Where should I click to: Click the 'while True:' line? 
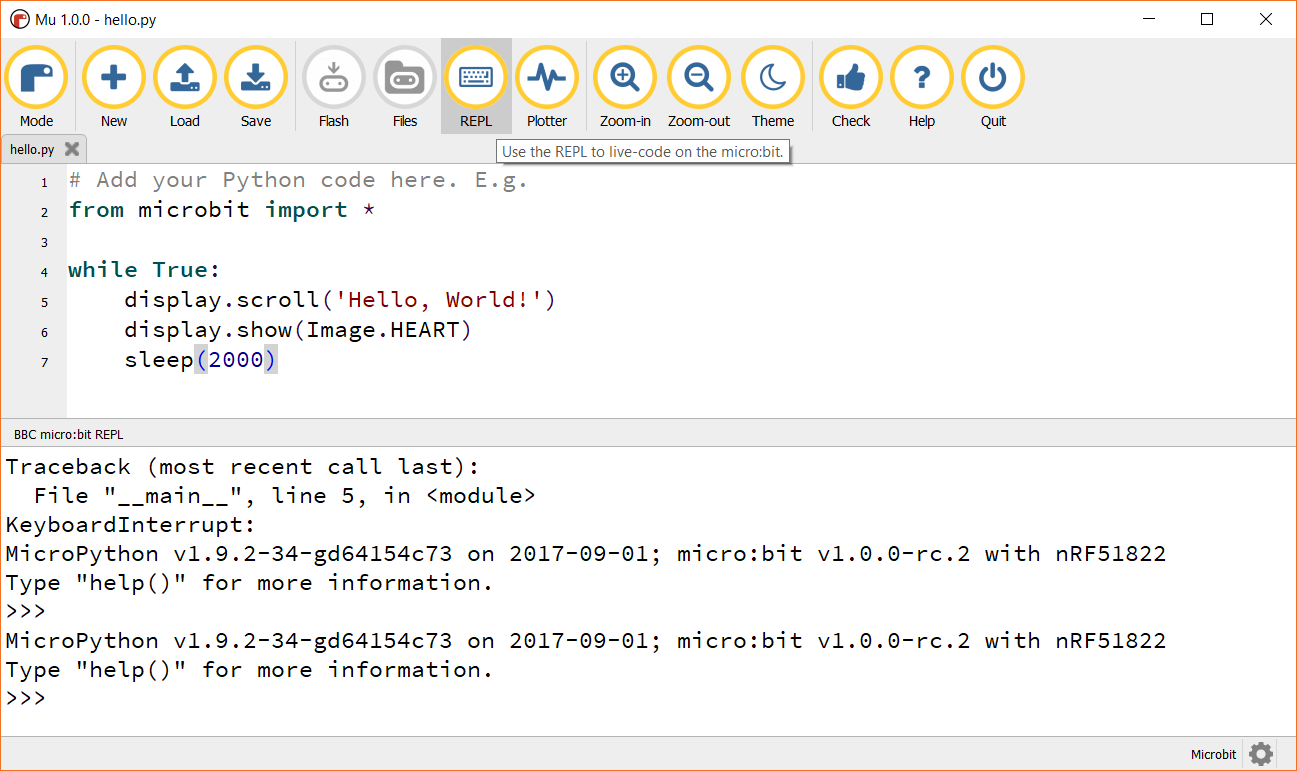coord(144,271)
